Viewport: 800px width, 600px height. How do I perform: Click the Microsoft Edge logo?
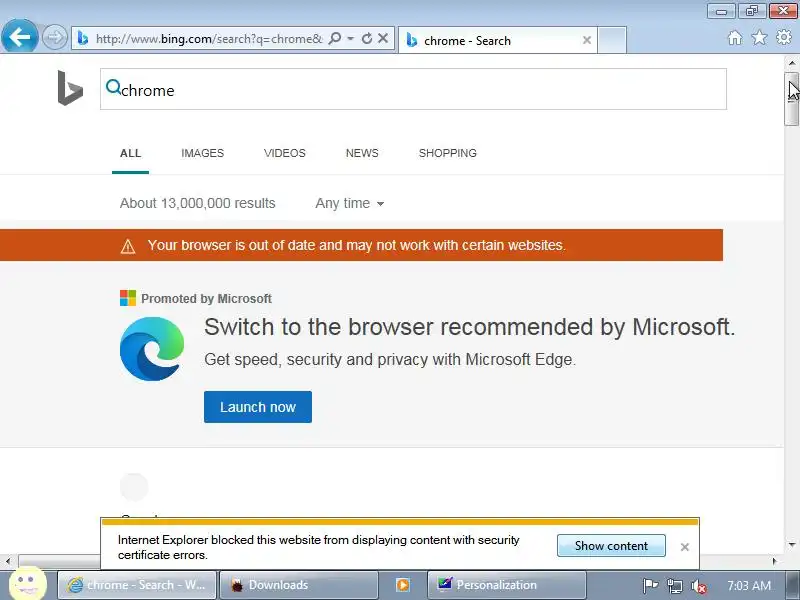[152, 349]
